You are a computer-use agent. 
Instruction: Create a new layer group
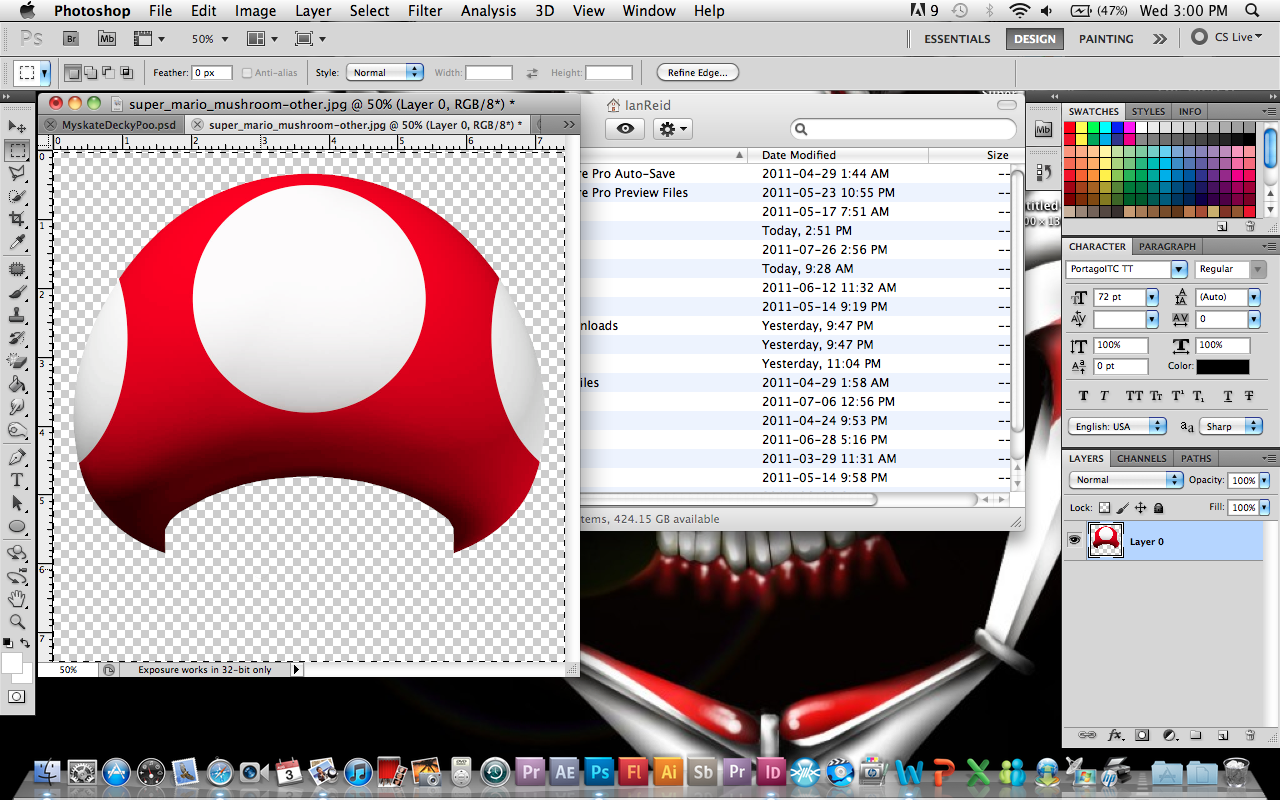(1195, 735)
